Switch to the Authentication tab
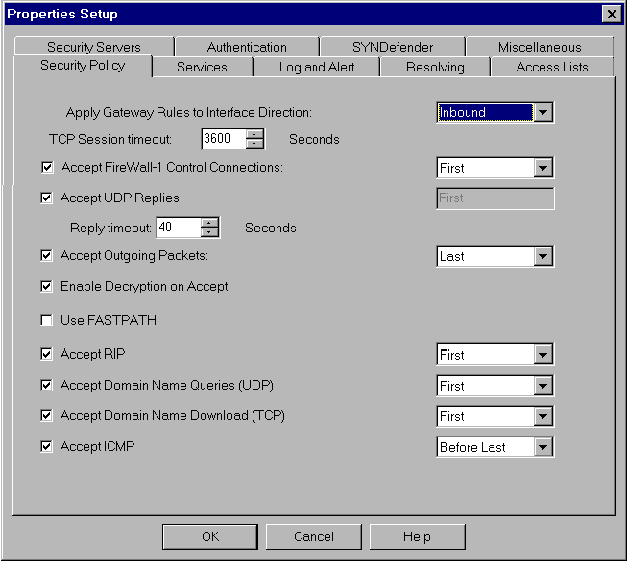This screenshot has width=628, height=562. click(246, 47)
